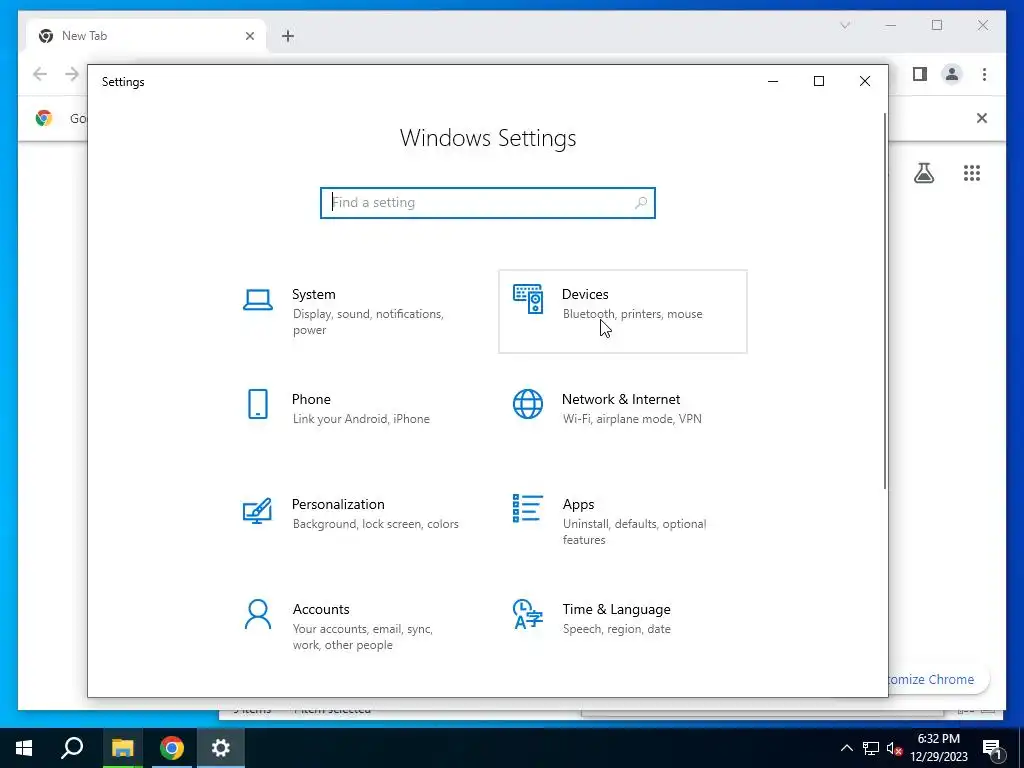Switch to the New Tab tab in Chrome
This screenshot has height=768, width=1024.
(x=145, y=36)
